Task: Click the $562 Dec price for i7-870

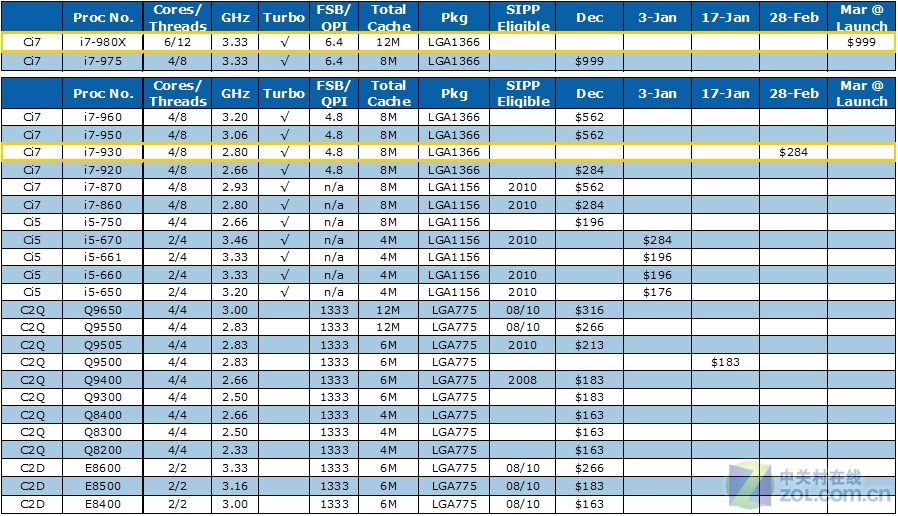Action: 589,187
